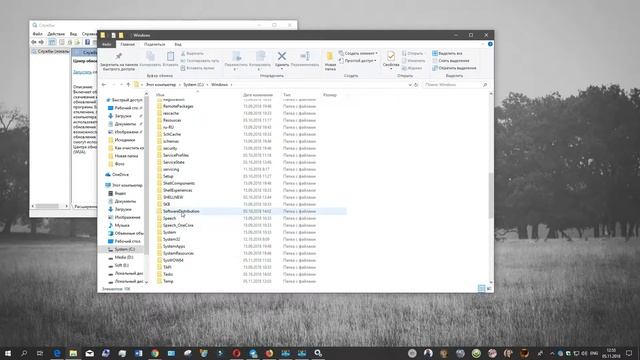640x360 pixels.
Task: Click Select all in ribbon
Action: pyautogui.click(x=447, y=53)
